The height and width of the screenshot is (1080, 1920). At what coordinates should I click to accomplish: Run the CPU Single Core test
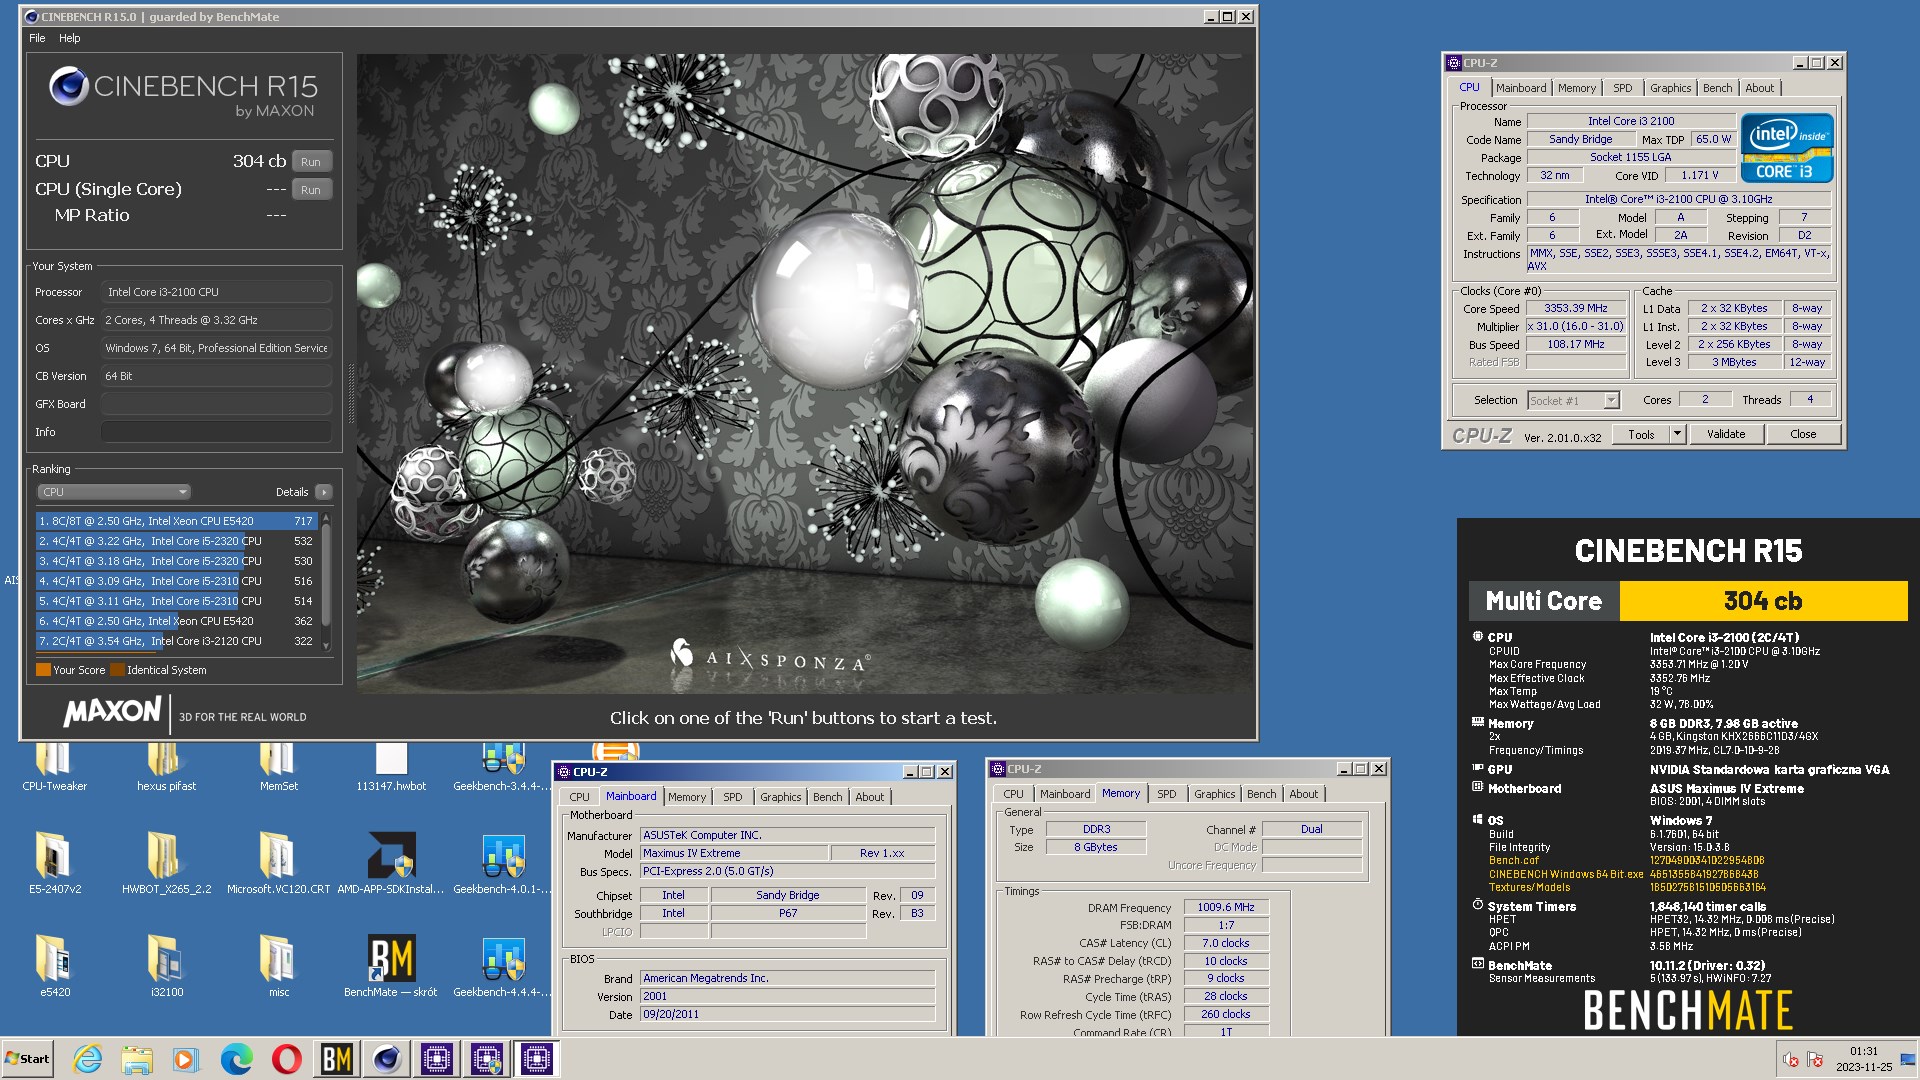(x=311, y=190)
